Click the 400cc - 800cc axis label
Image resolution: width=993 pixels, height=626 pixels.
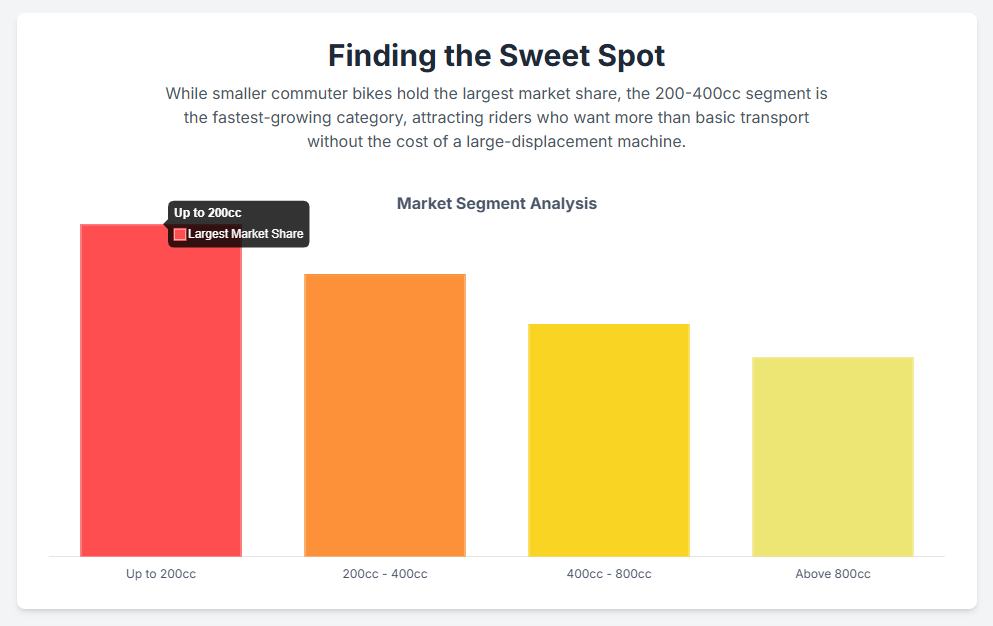click(x=609, y=574)
